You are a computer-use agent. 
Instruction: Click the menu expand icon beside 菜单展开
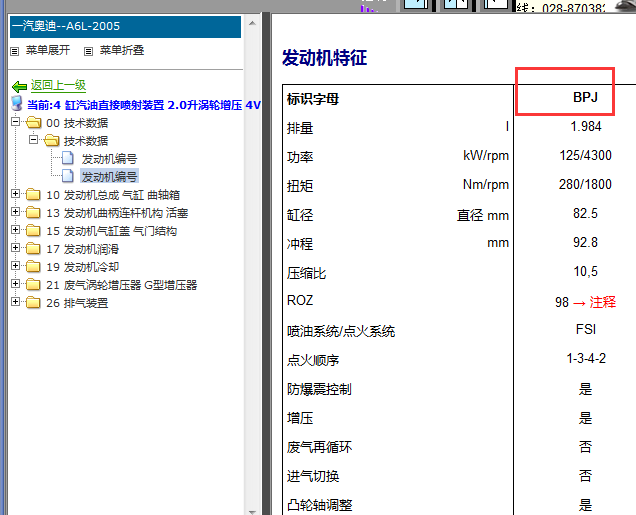pyautogui.click(x=15, y=51)
